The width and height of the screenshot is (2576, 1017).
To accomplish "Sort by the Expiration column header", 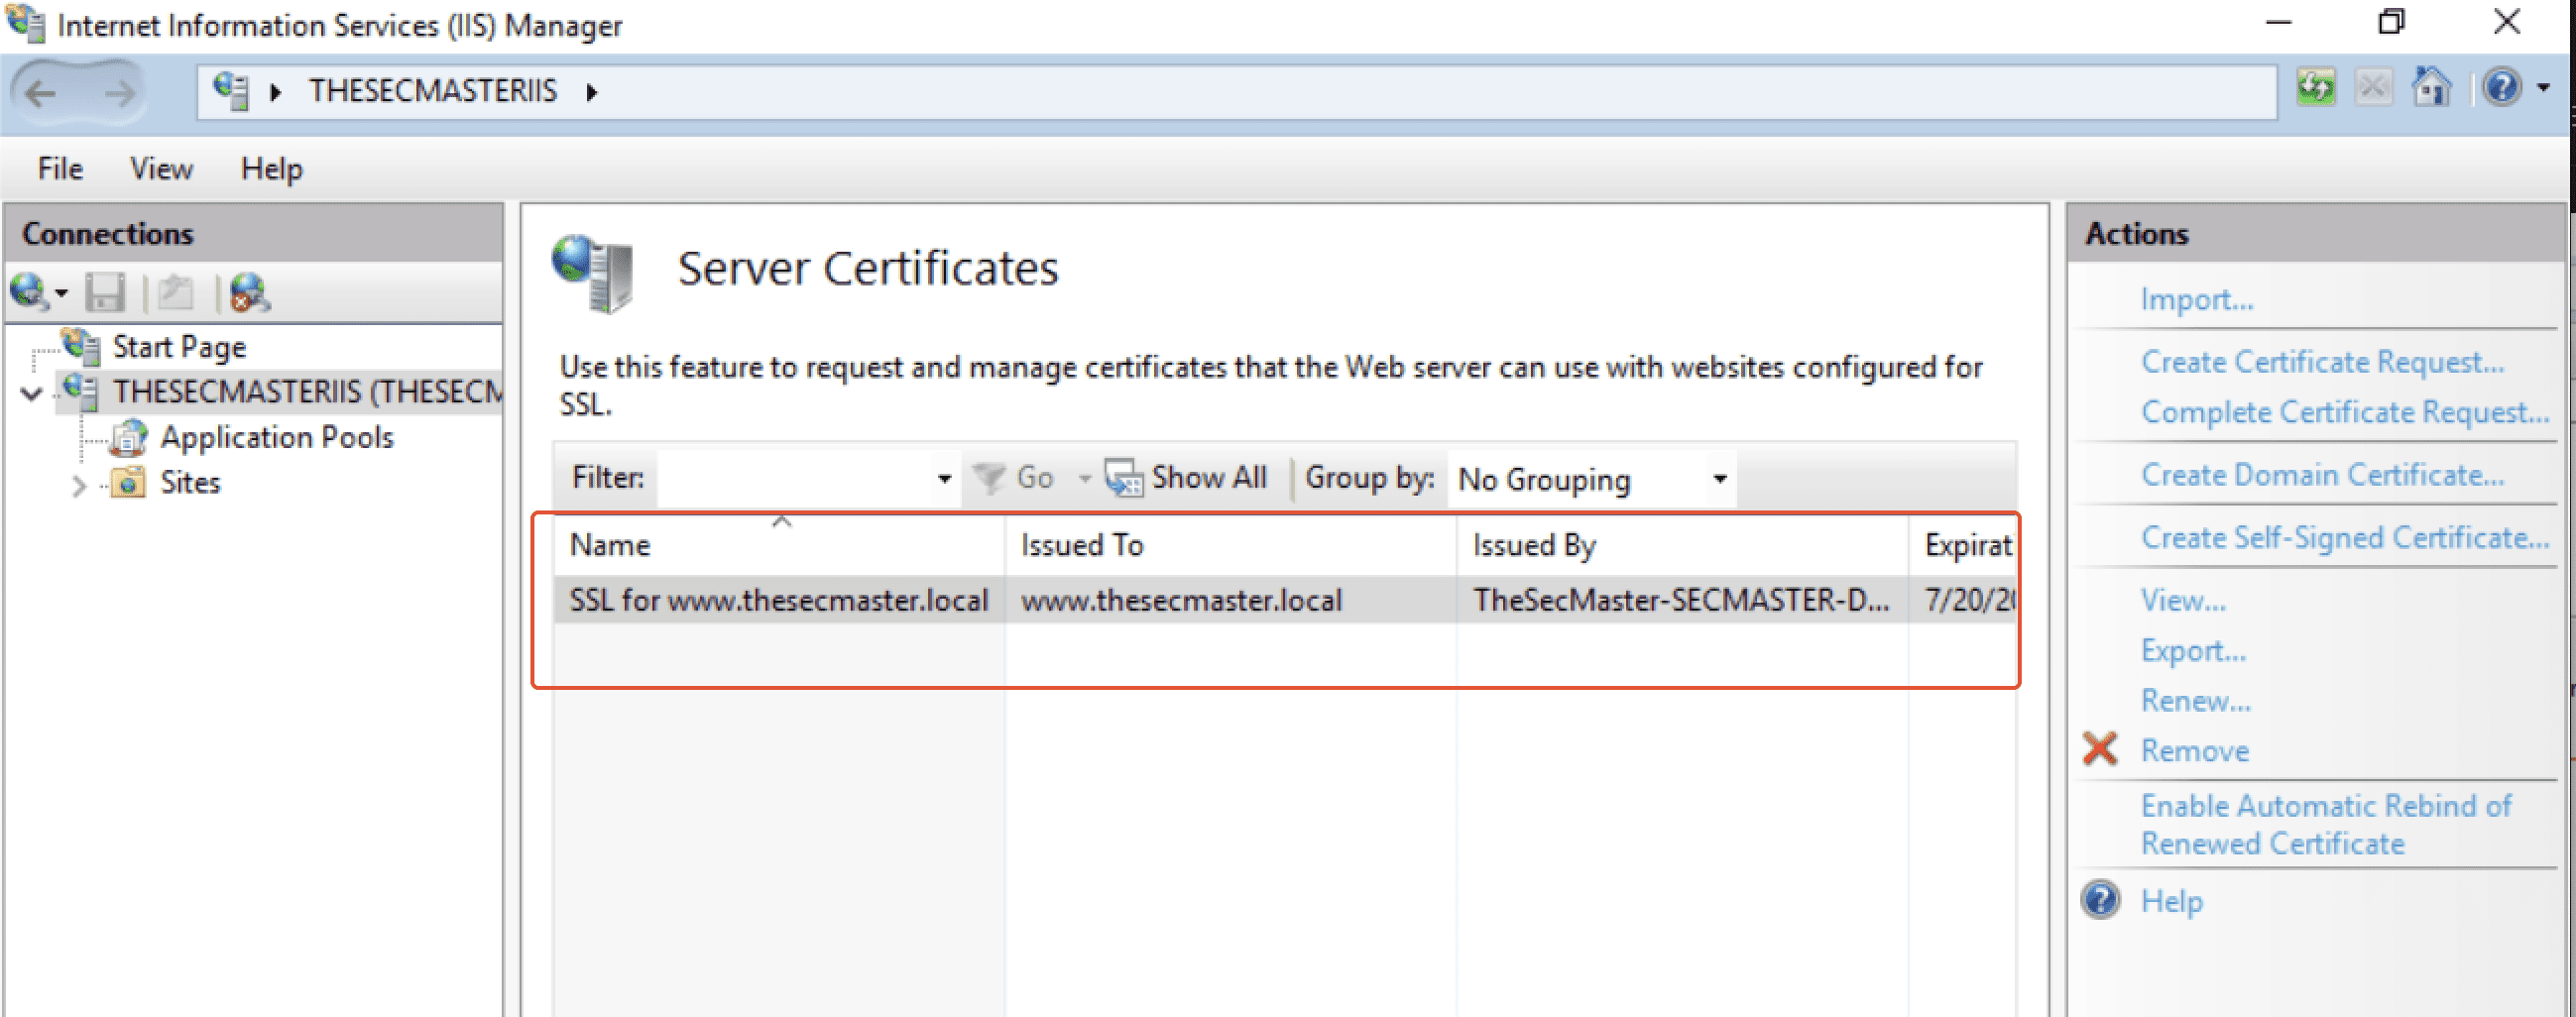I will tap(1963, 545).
